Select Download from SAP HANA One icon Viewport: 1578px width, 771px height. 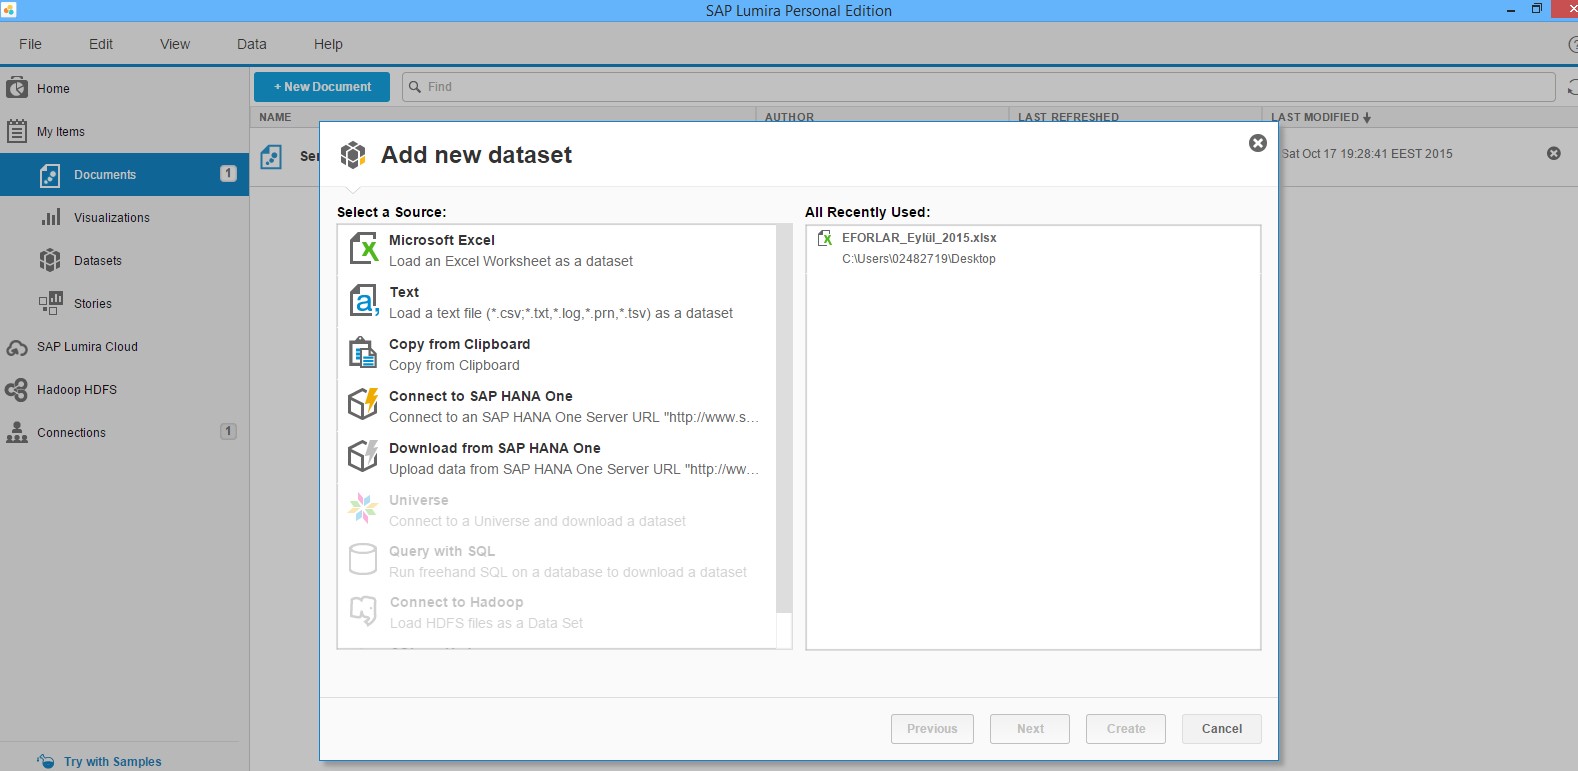coord(363,457)
